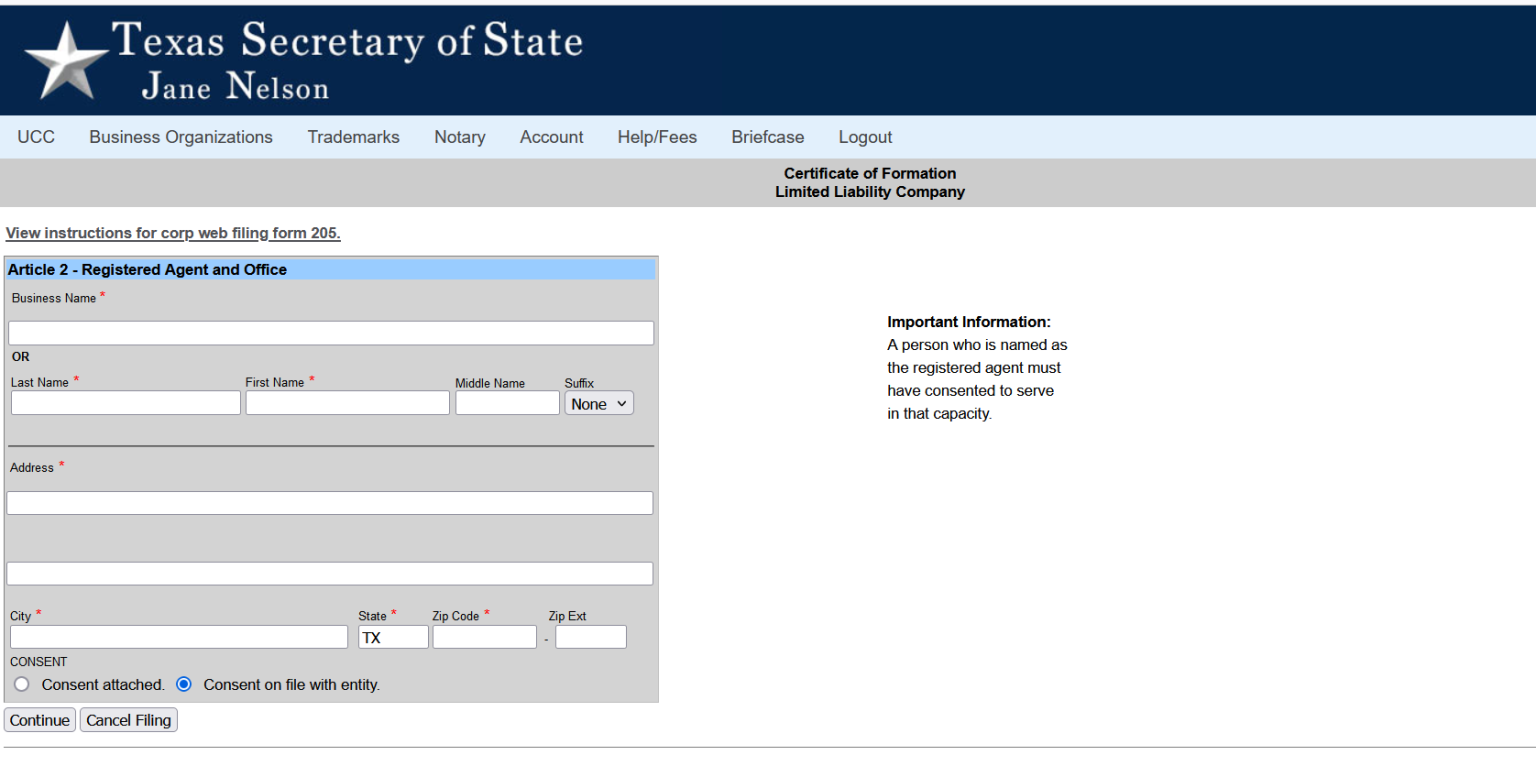Open instructions for corp web filing form 205
The width and height of the screenshot is (1536, 766).
[173, 233]
